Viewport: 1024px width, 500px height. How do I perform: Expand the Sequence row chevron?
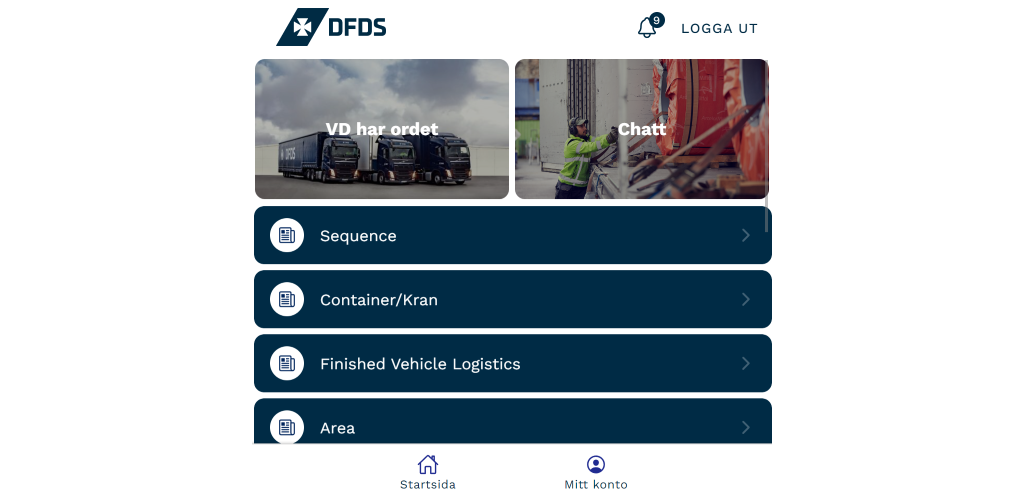[746, 235]
